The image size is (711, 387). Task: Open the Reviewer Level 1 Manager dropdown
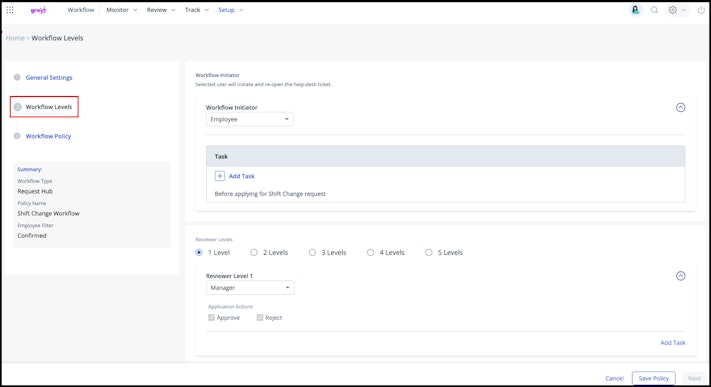pyautogui.click(x=250, y=288)
